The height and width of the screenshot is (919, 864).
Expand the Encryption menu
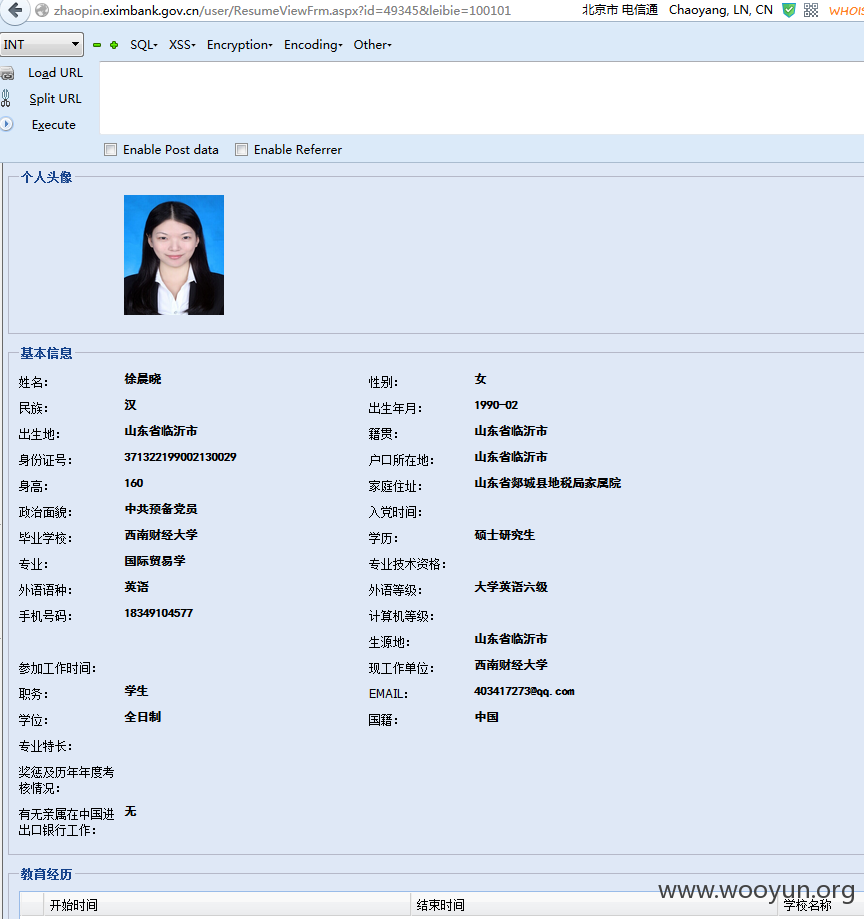(x=239, y=45)
